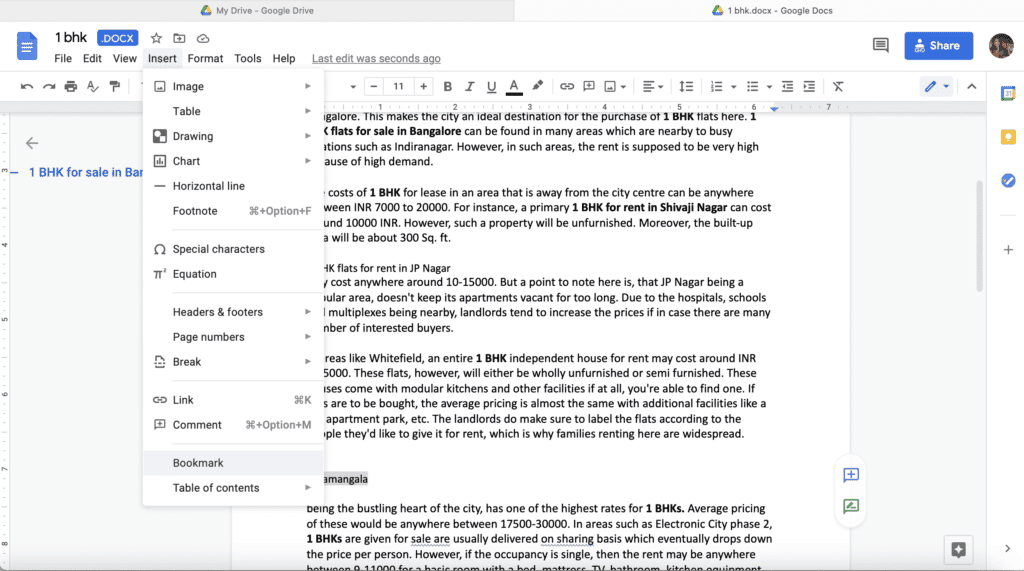Open the Edit menu

pos(92,59)
